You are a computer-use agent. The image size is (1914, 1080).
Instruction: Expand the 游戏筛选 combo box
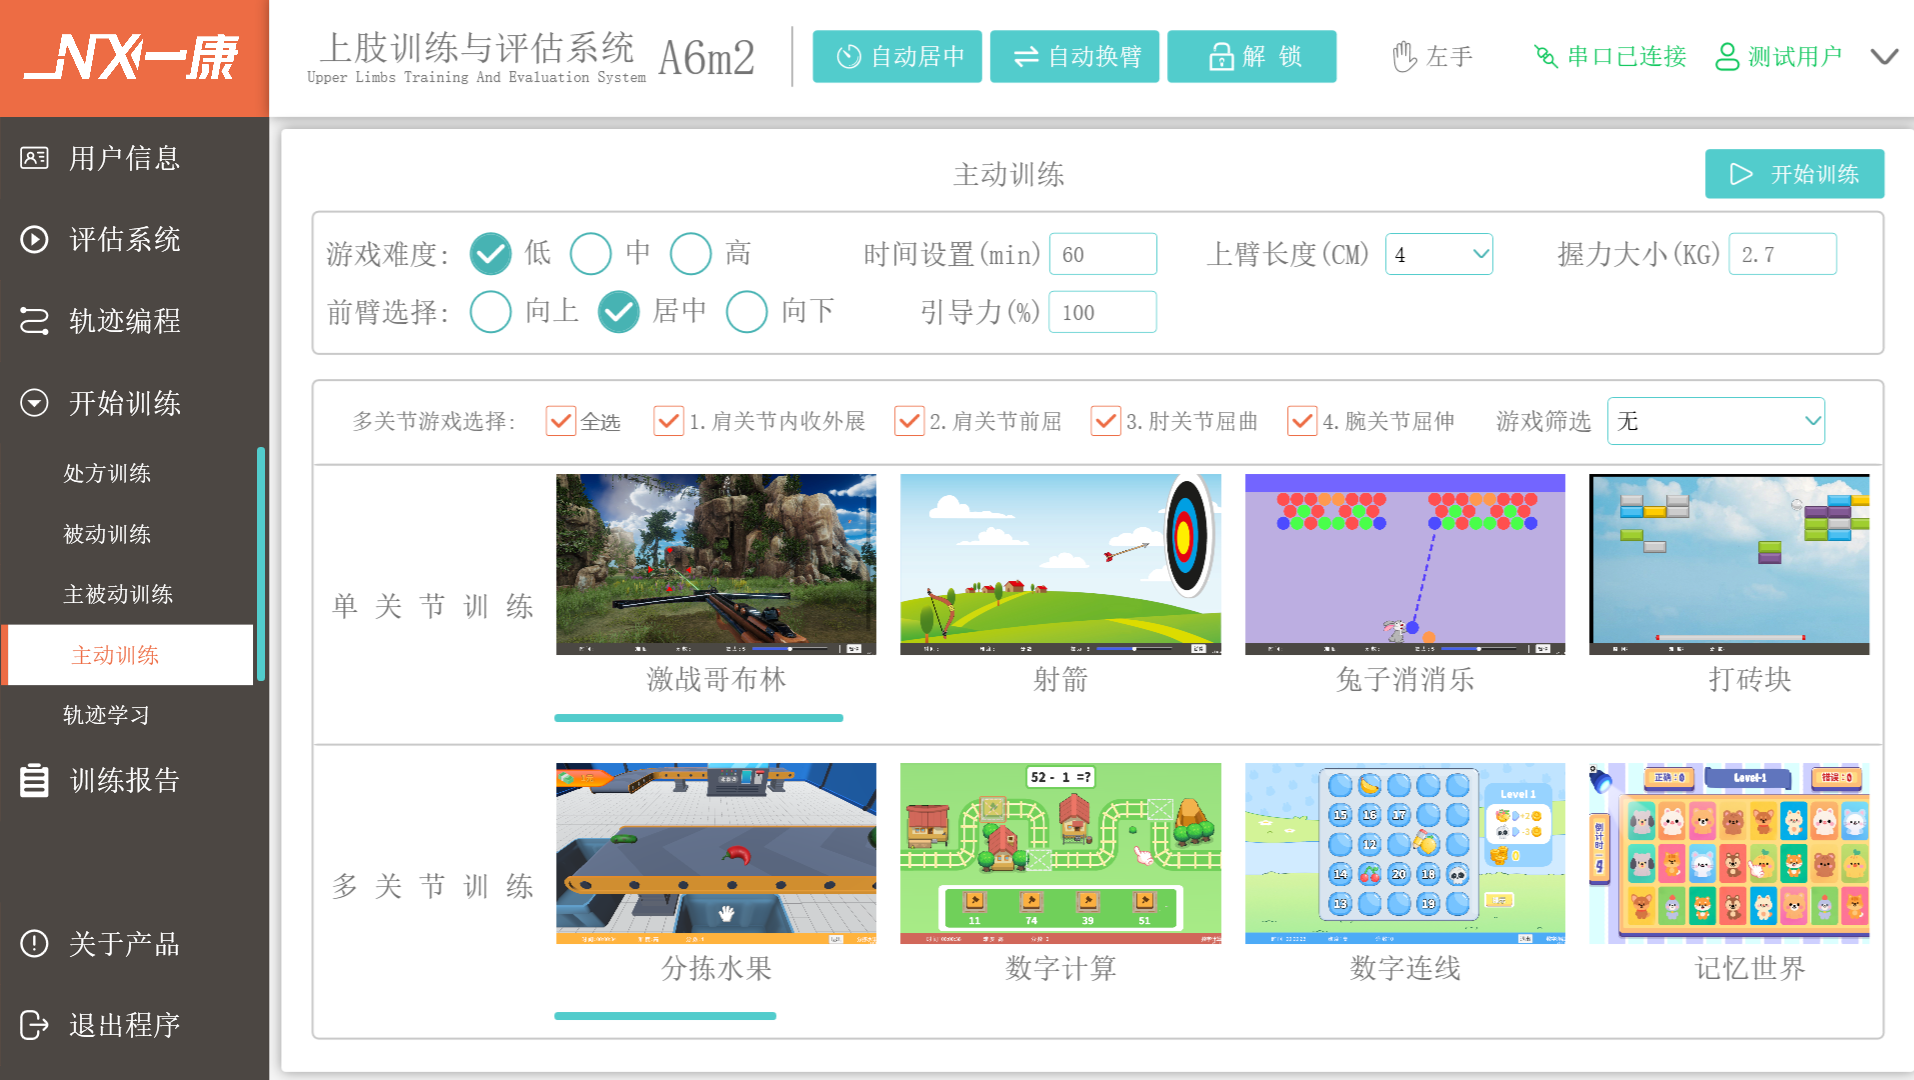point(1715,421)
